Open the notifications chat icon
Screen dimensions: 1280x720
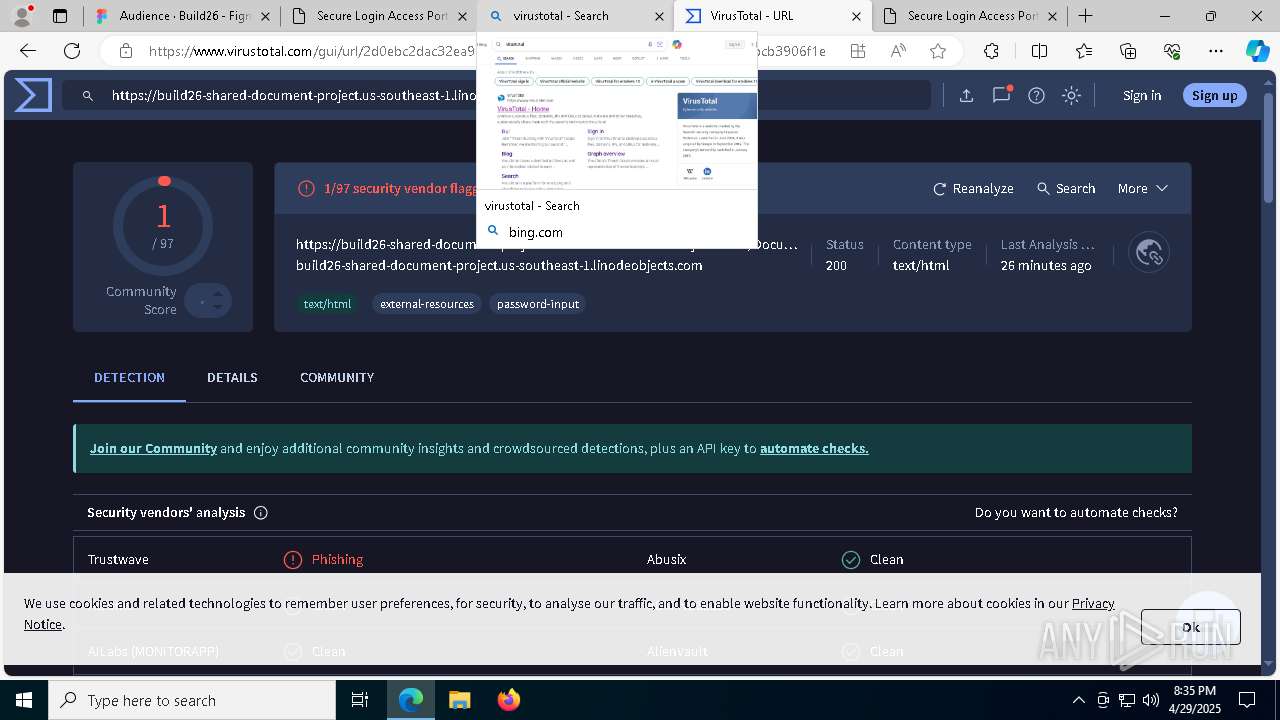tap(1001, 95)
